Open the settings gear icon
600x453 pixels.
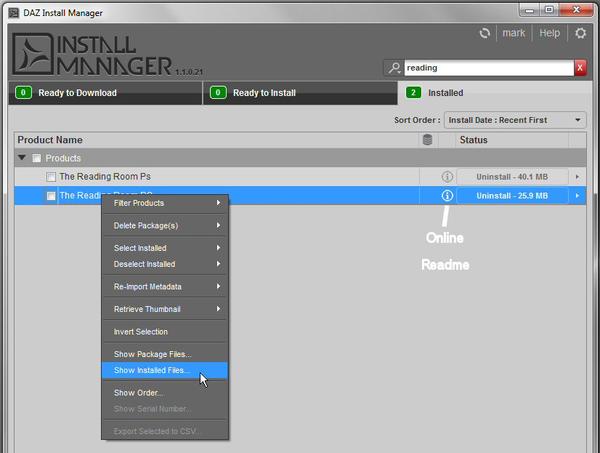[580, 33]
